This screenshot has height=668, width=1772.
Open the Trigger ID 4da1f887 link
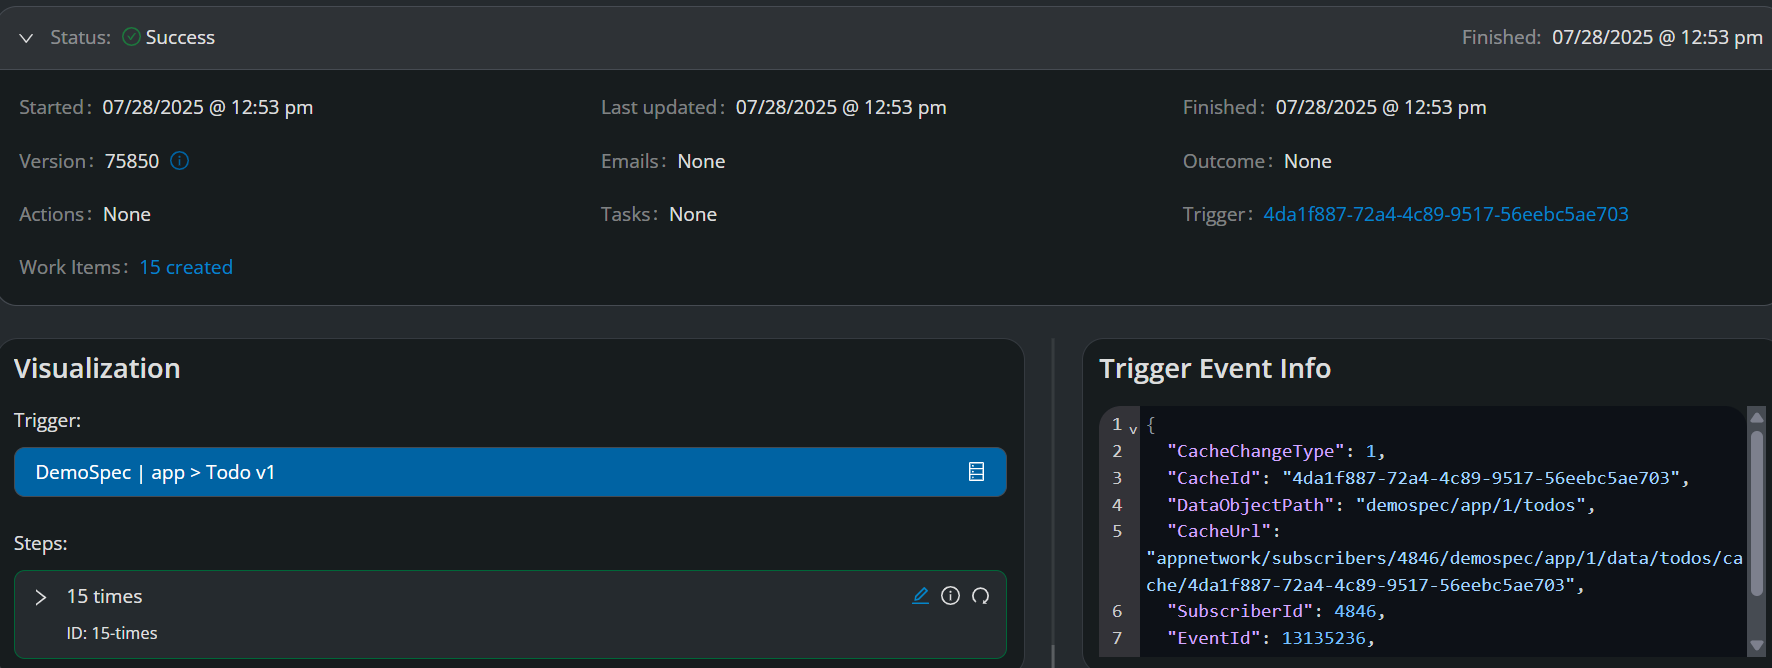pyautogui.click(x=1445, y=214)
